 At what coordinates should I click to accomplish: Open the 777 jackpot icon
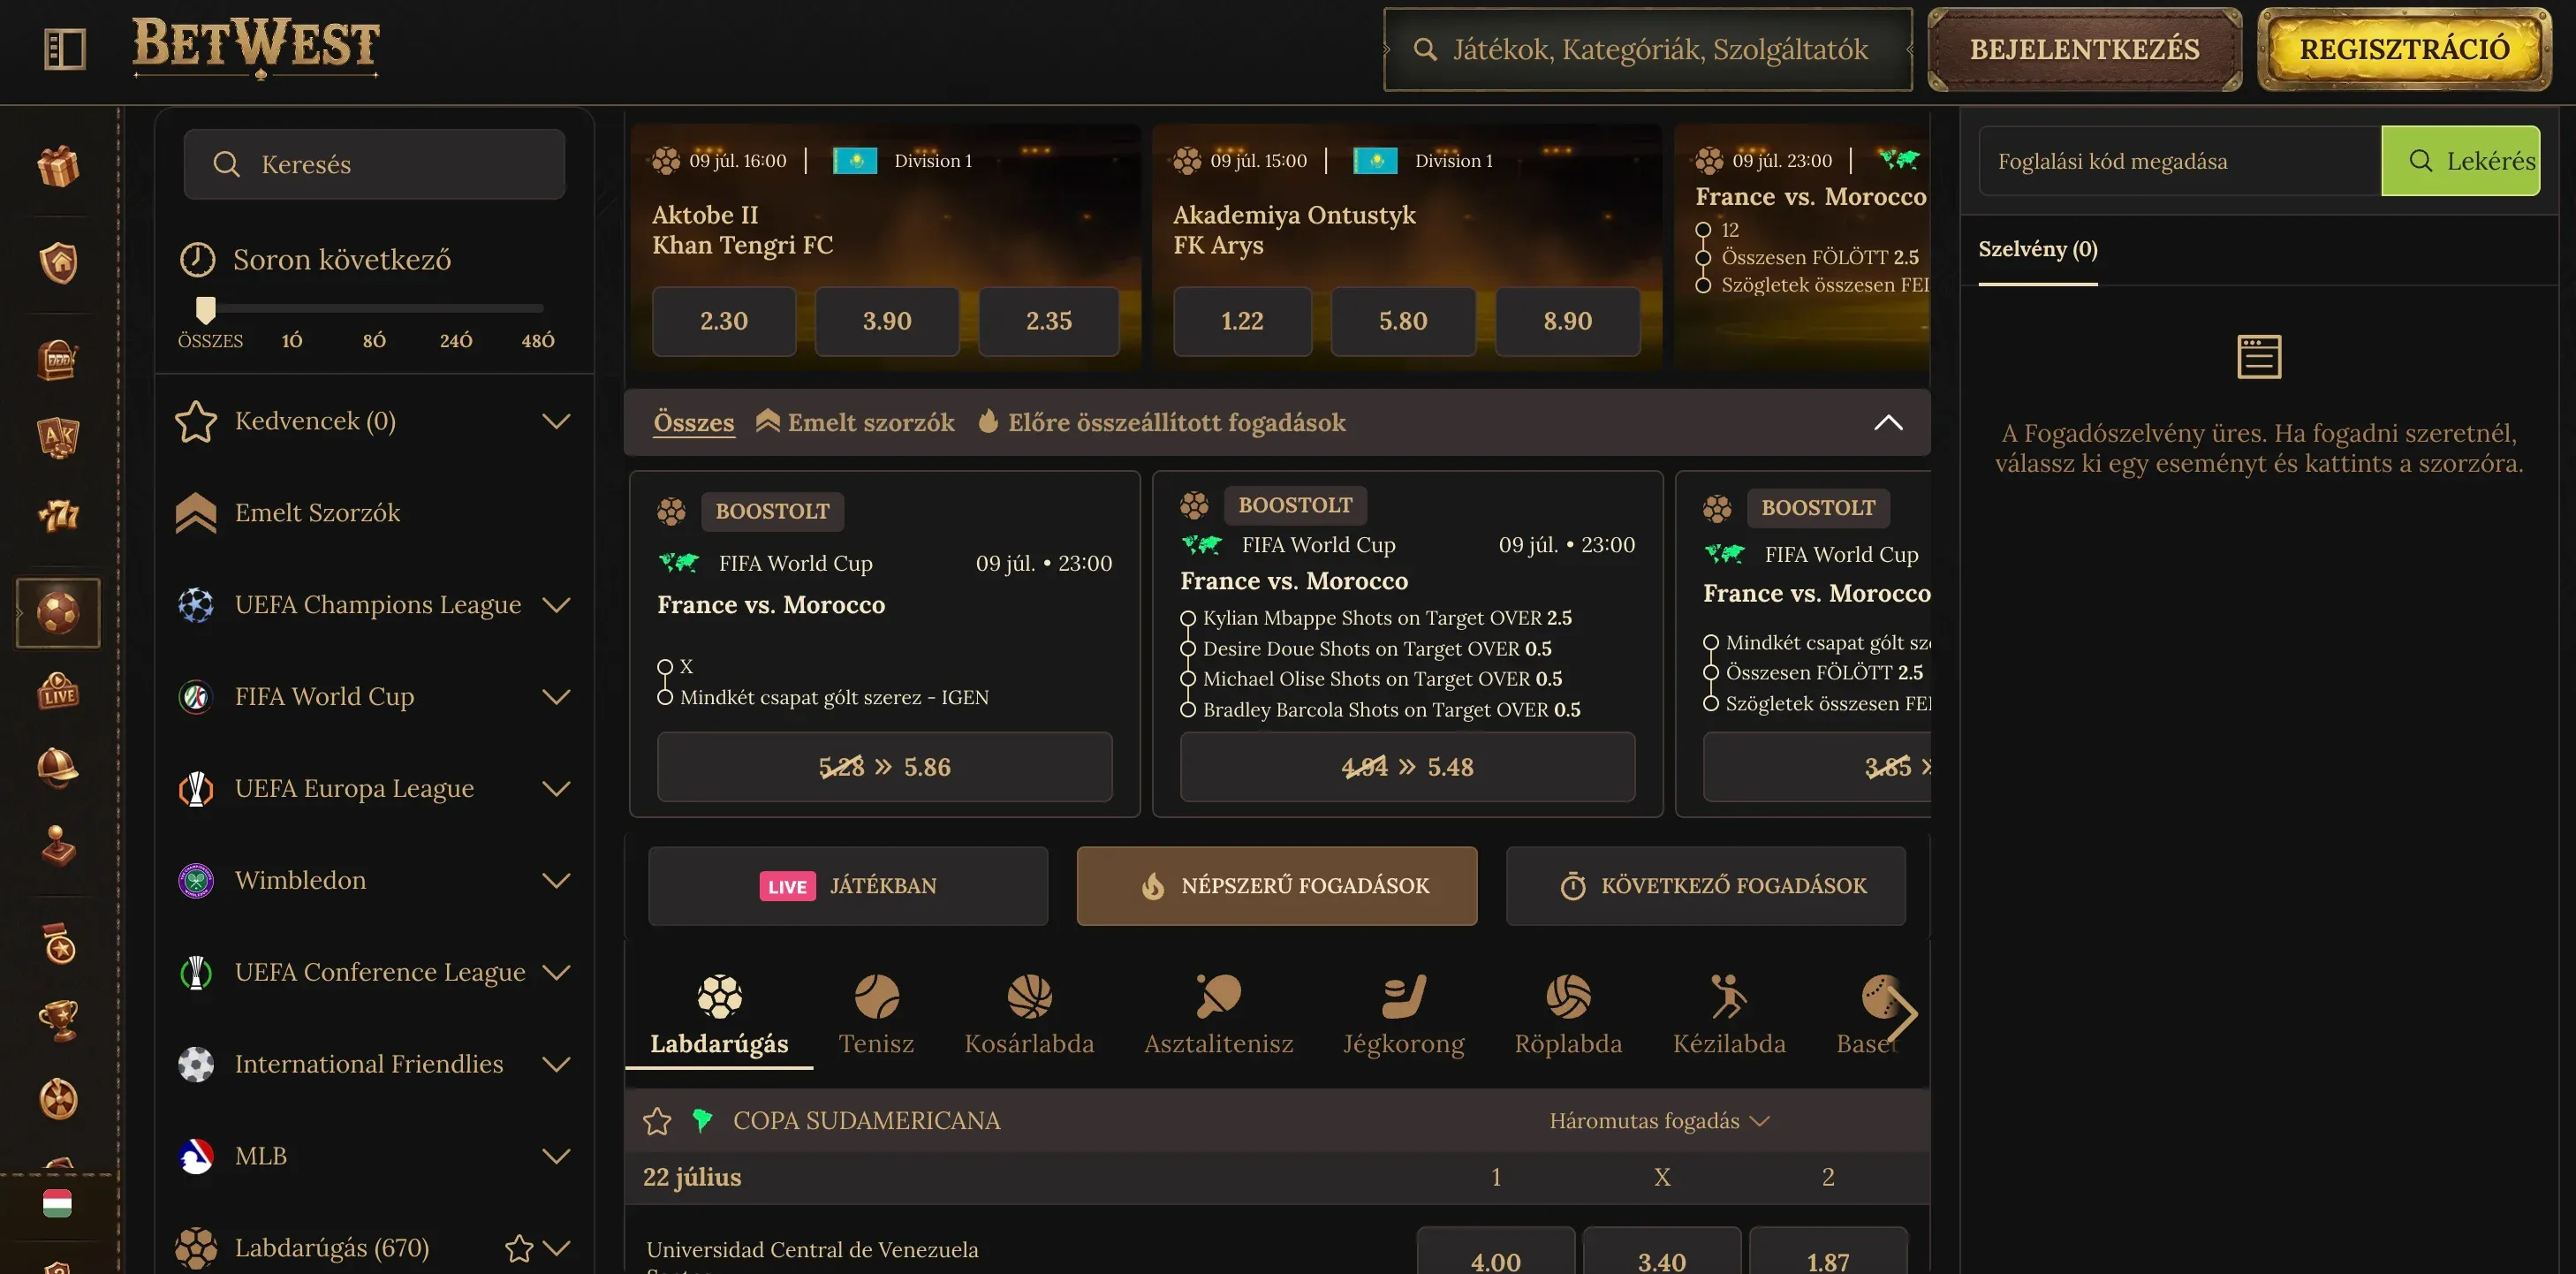pyautogui.click(x=58, y=515)
